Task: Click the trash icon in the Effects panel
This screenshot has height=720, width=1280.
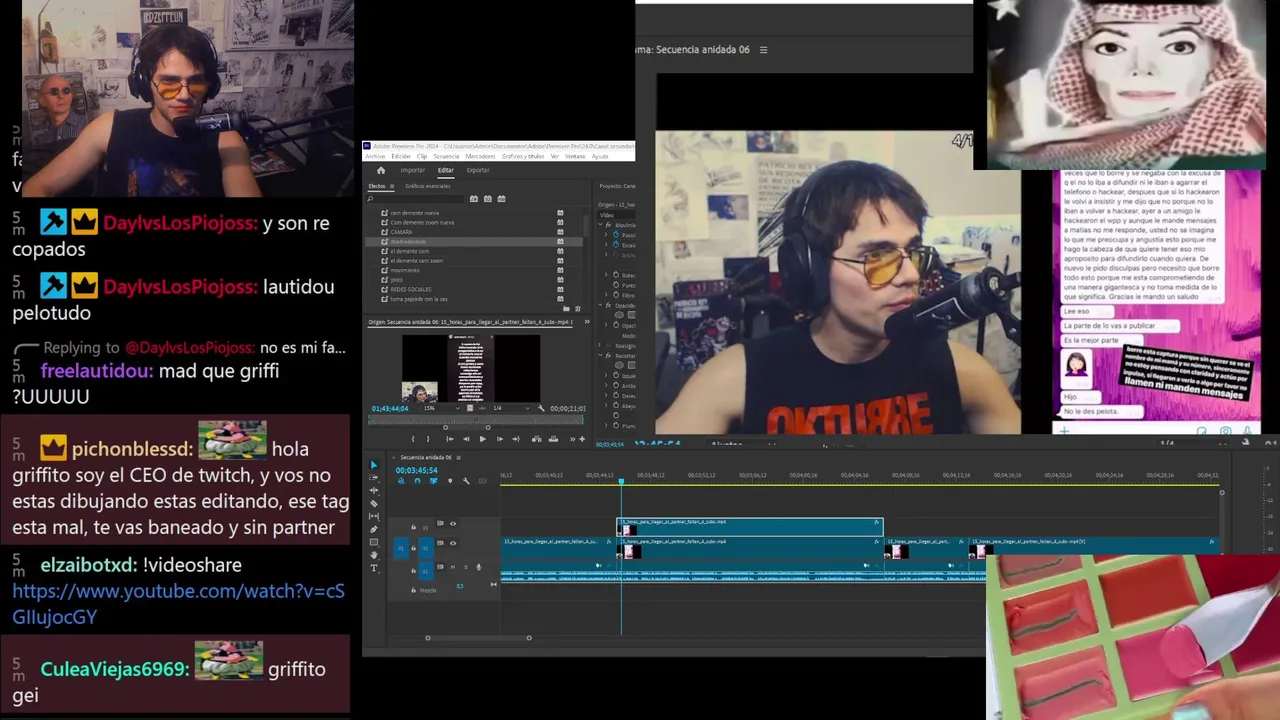Action: click(x=578, y=308)
